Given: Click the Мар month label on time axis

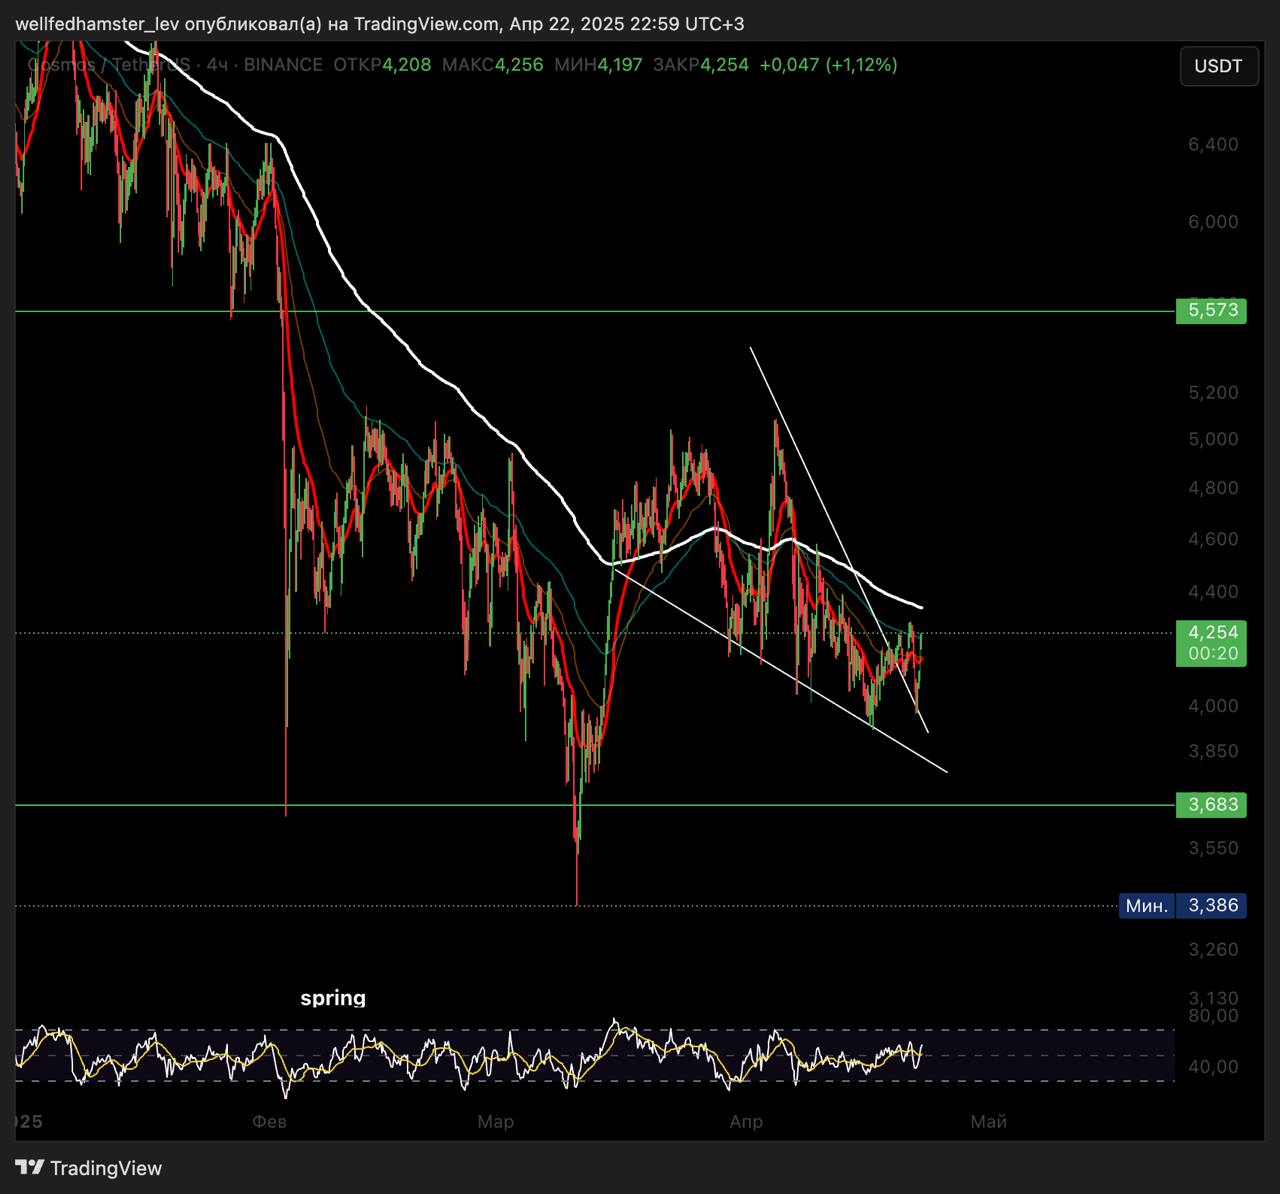Looking at the screenshot, I should [x=495, y=1122].
